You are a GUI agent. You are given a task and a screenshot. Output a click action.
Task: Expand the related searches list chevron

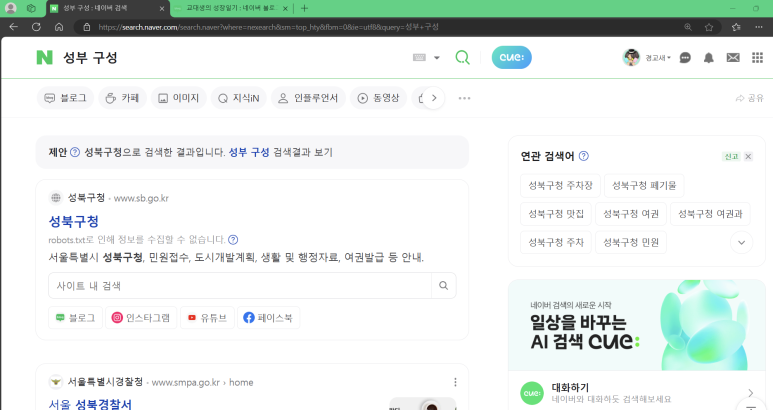(741, 242)
